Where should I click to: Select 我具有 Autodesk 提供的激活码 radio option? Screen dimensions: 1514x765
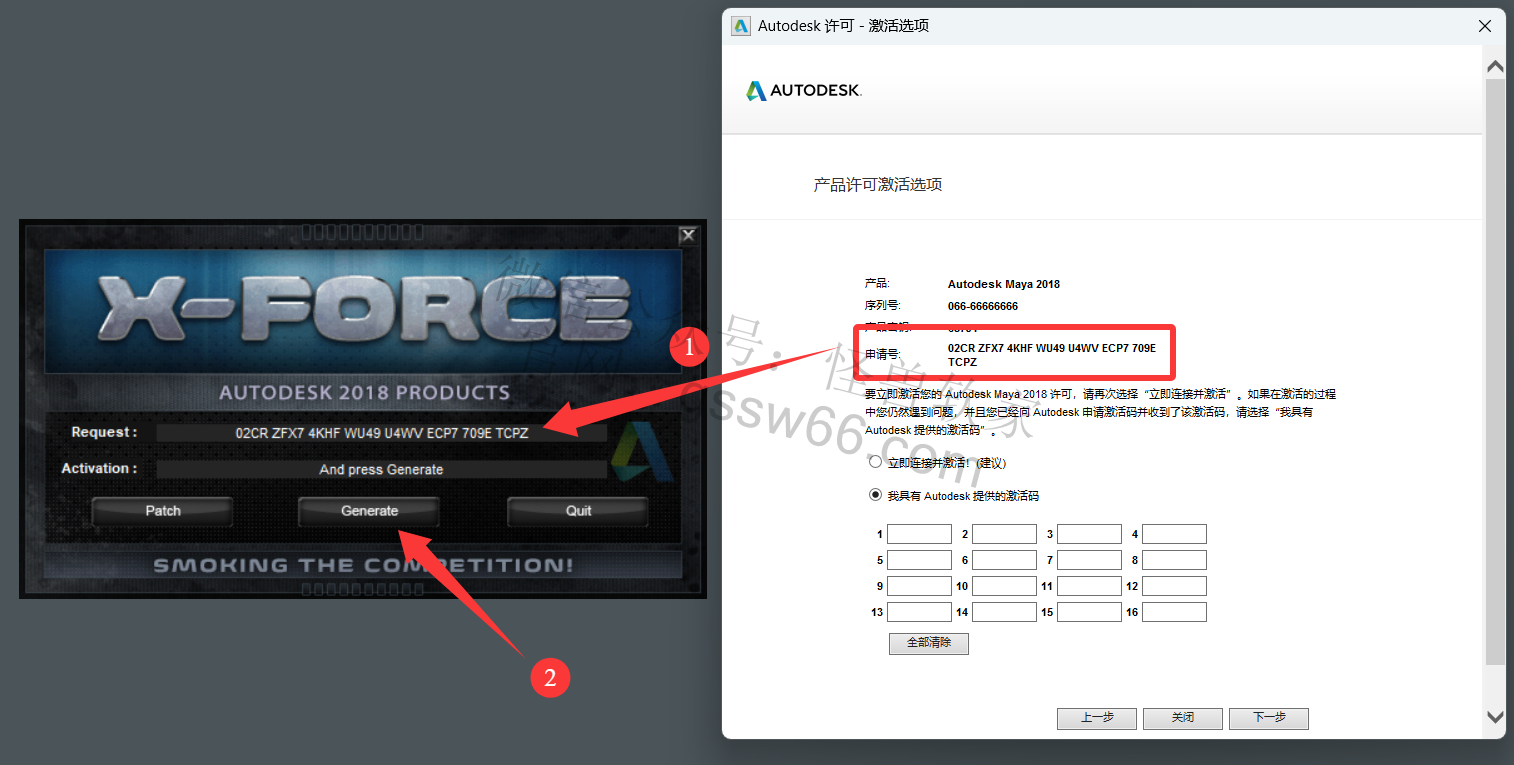876,495
